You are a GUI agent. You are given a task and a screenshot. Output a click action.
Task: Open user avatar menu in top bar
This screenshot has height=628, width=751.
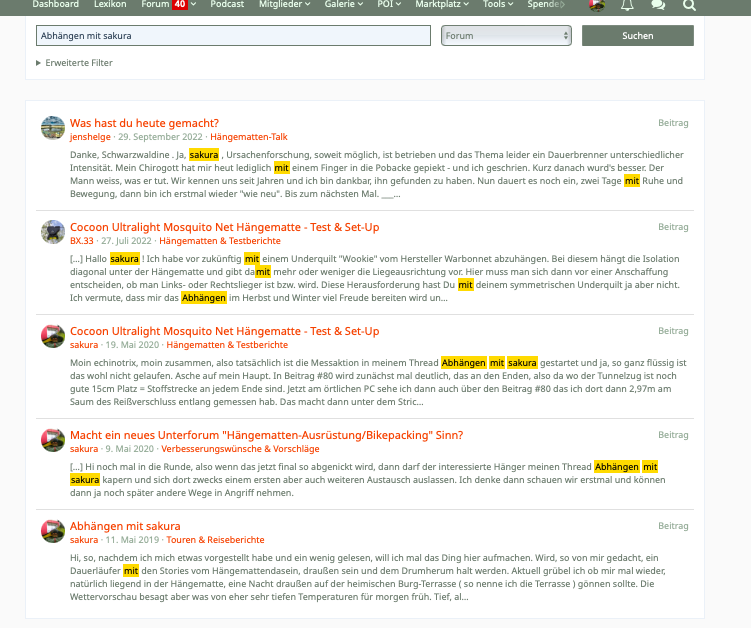(597, 5)
